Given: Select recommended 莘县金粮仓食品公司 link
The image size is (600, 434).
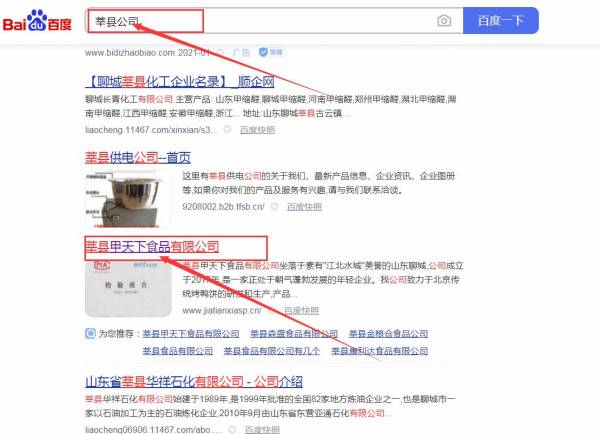Looking at the screenshot, I should pyautogui.click(x=388, y=334).
